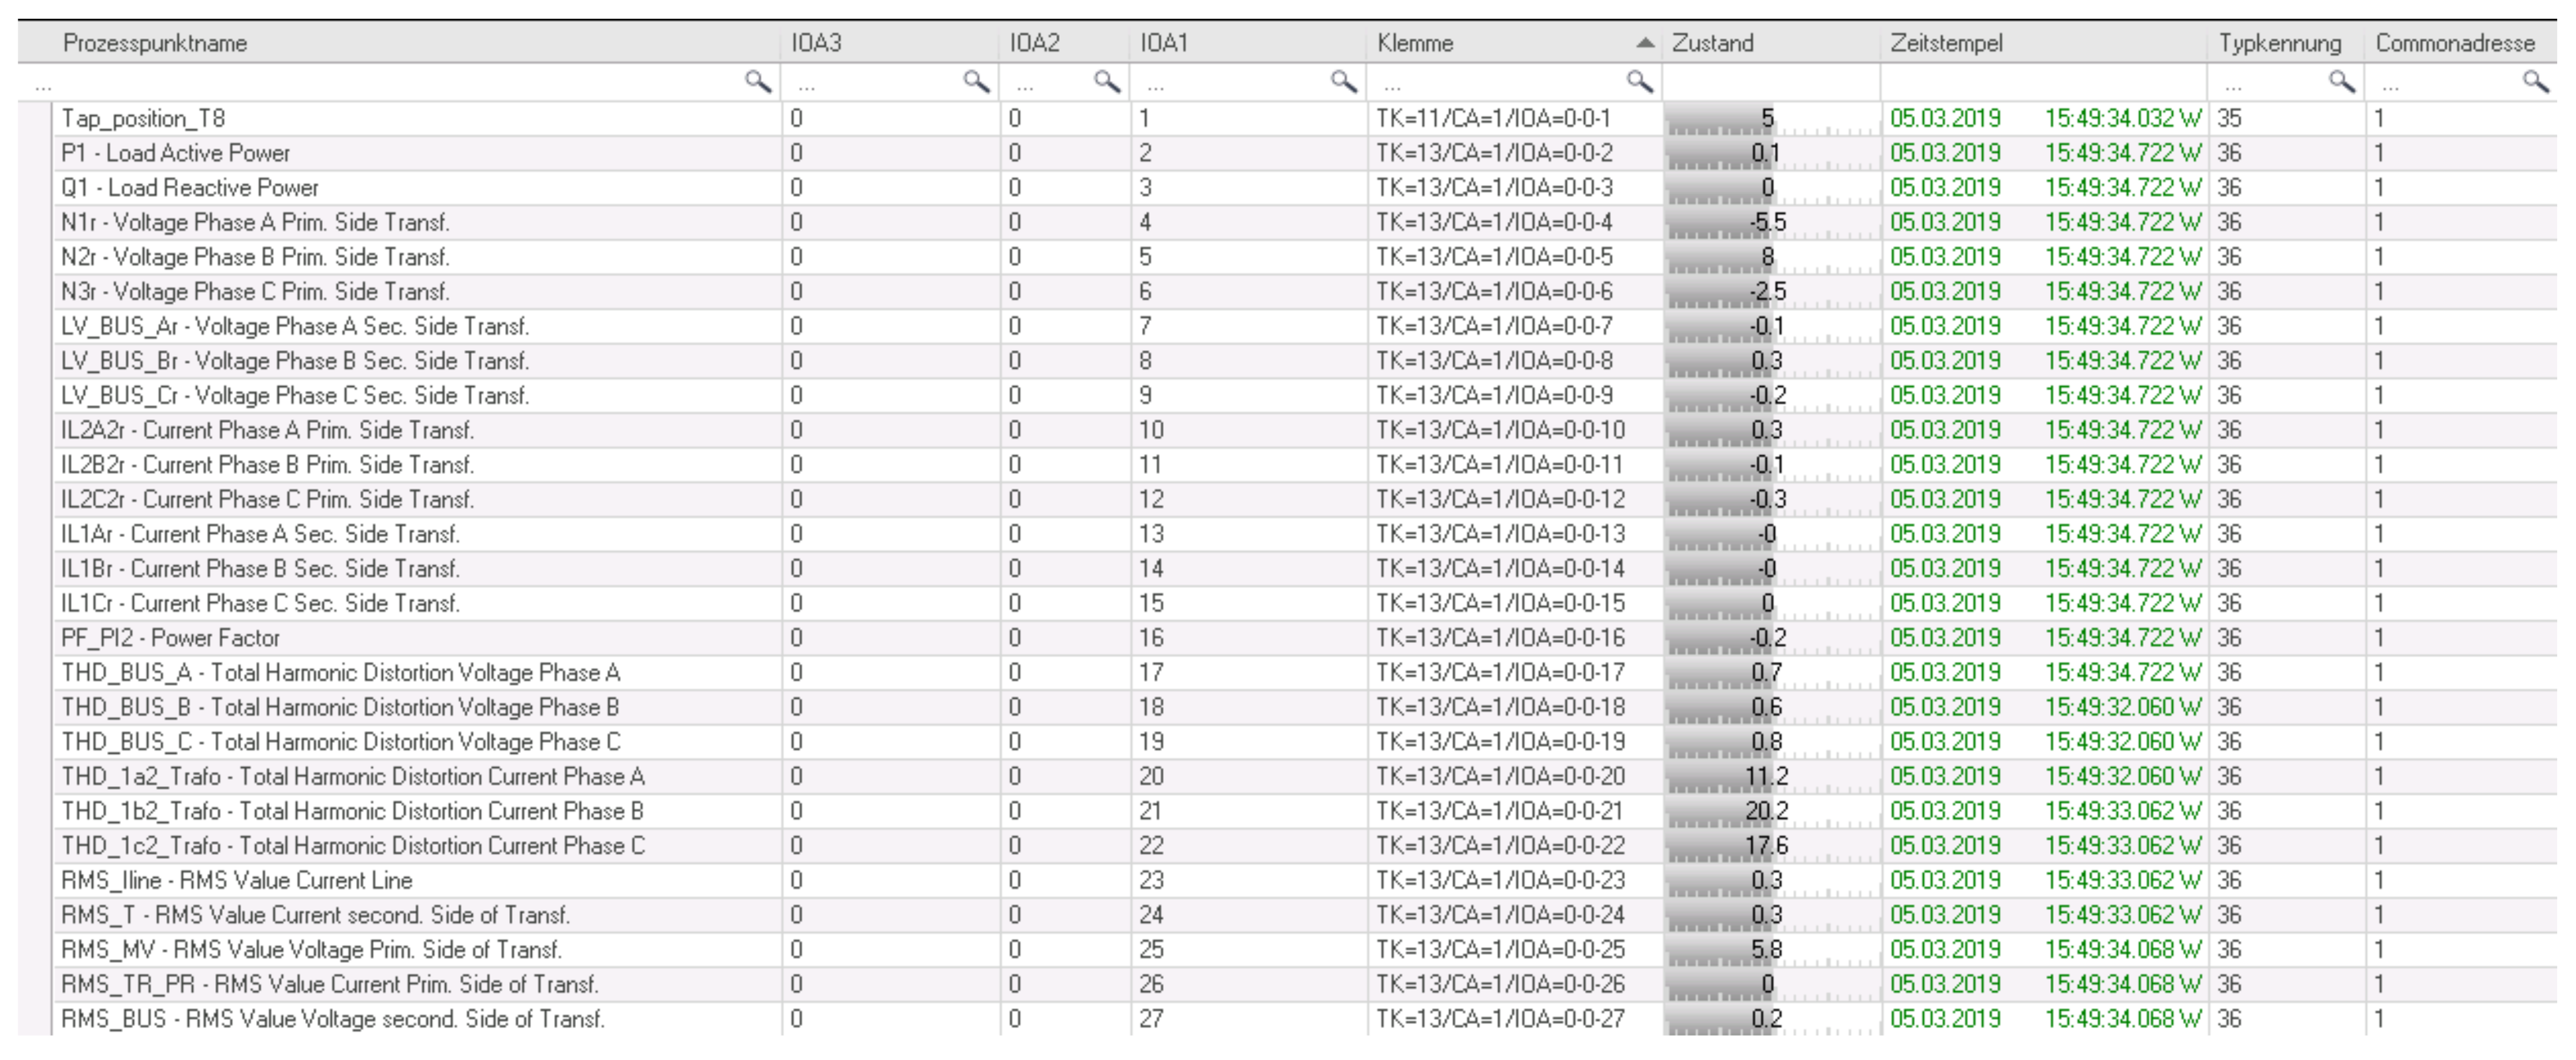
Task: Click Klemme cell TK=13/CA=1/IOA=0-0-10
Action: (x=1500, y=430)
